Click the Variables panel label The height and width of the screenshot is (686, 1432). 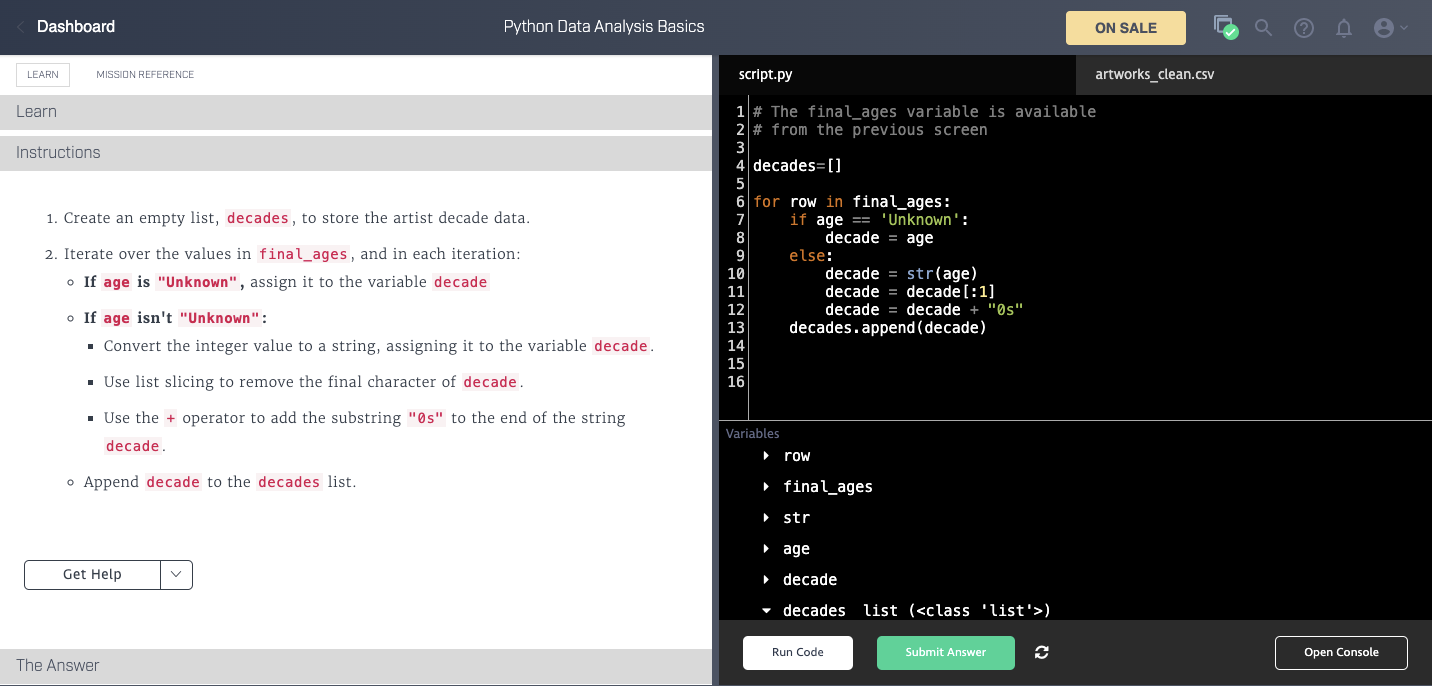tap(753, 434)
